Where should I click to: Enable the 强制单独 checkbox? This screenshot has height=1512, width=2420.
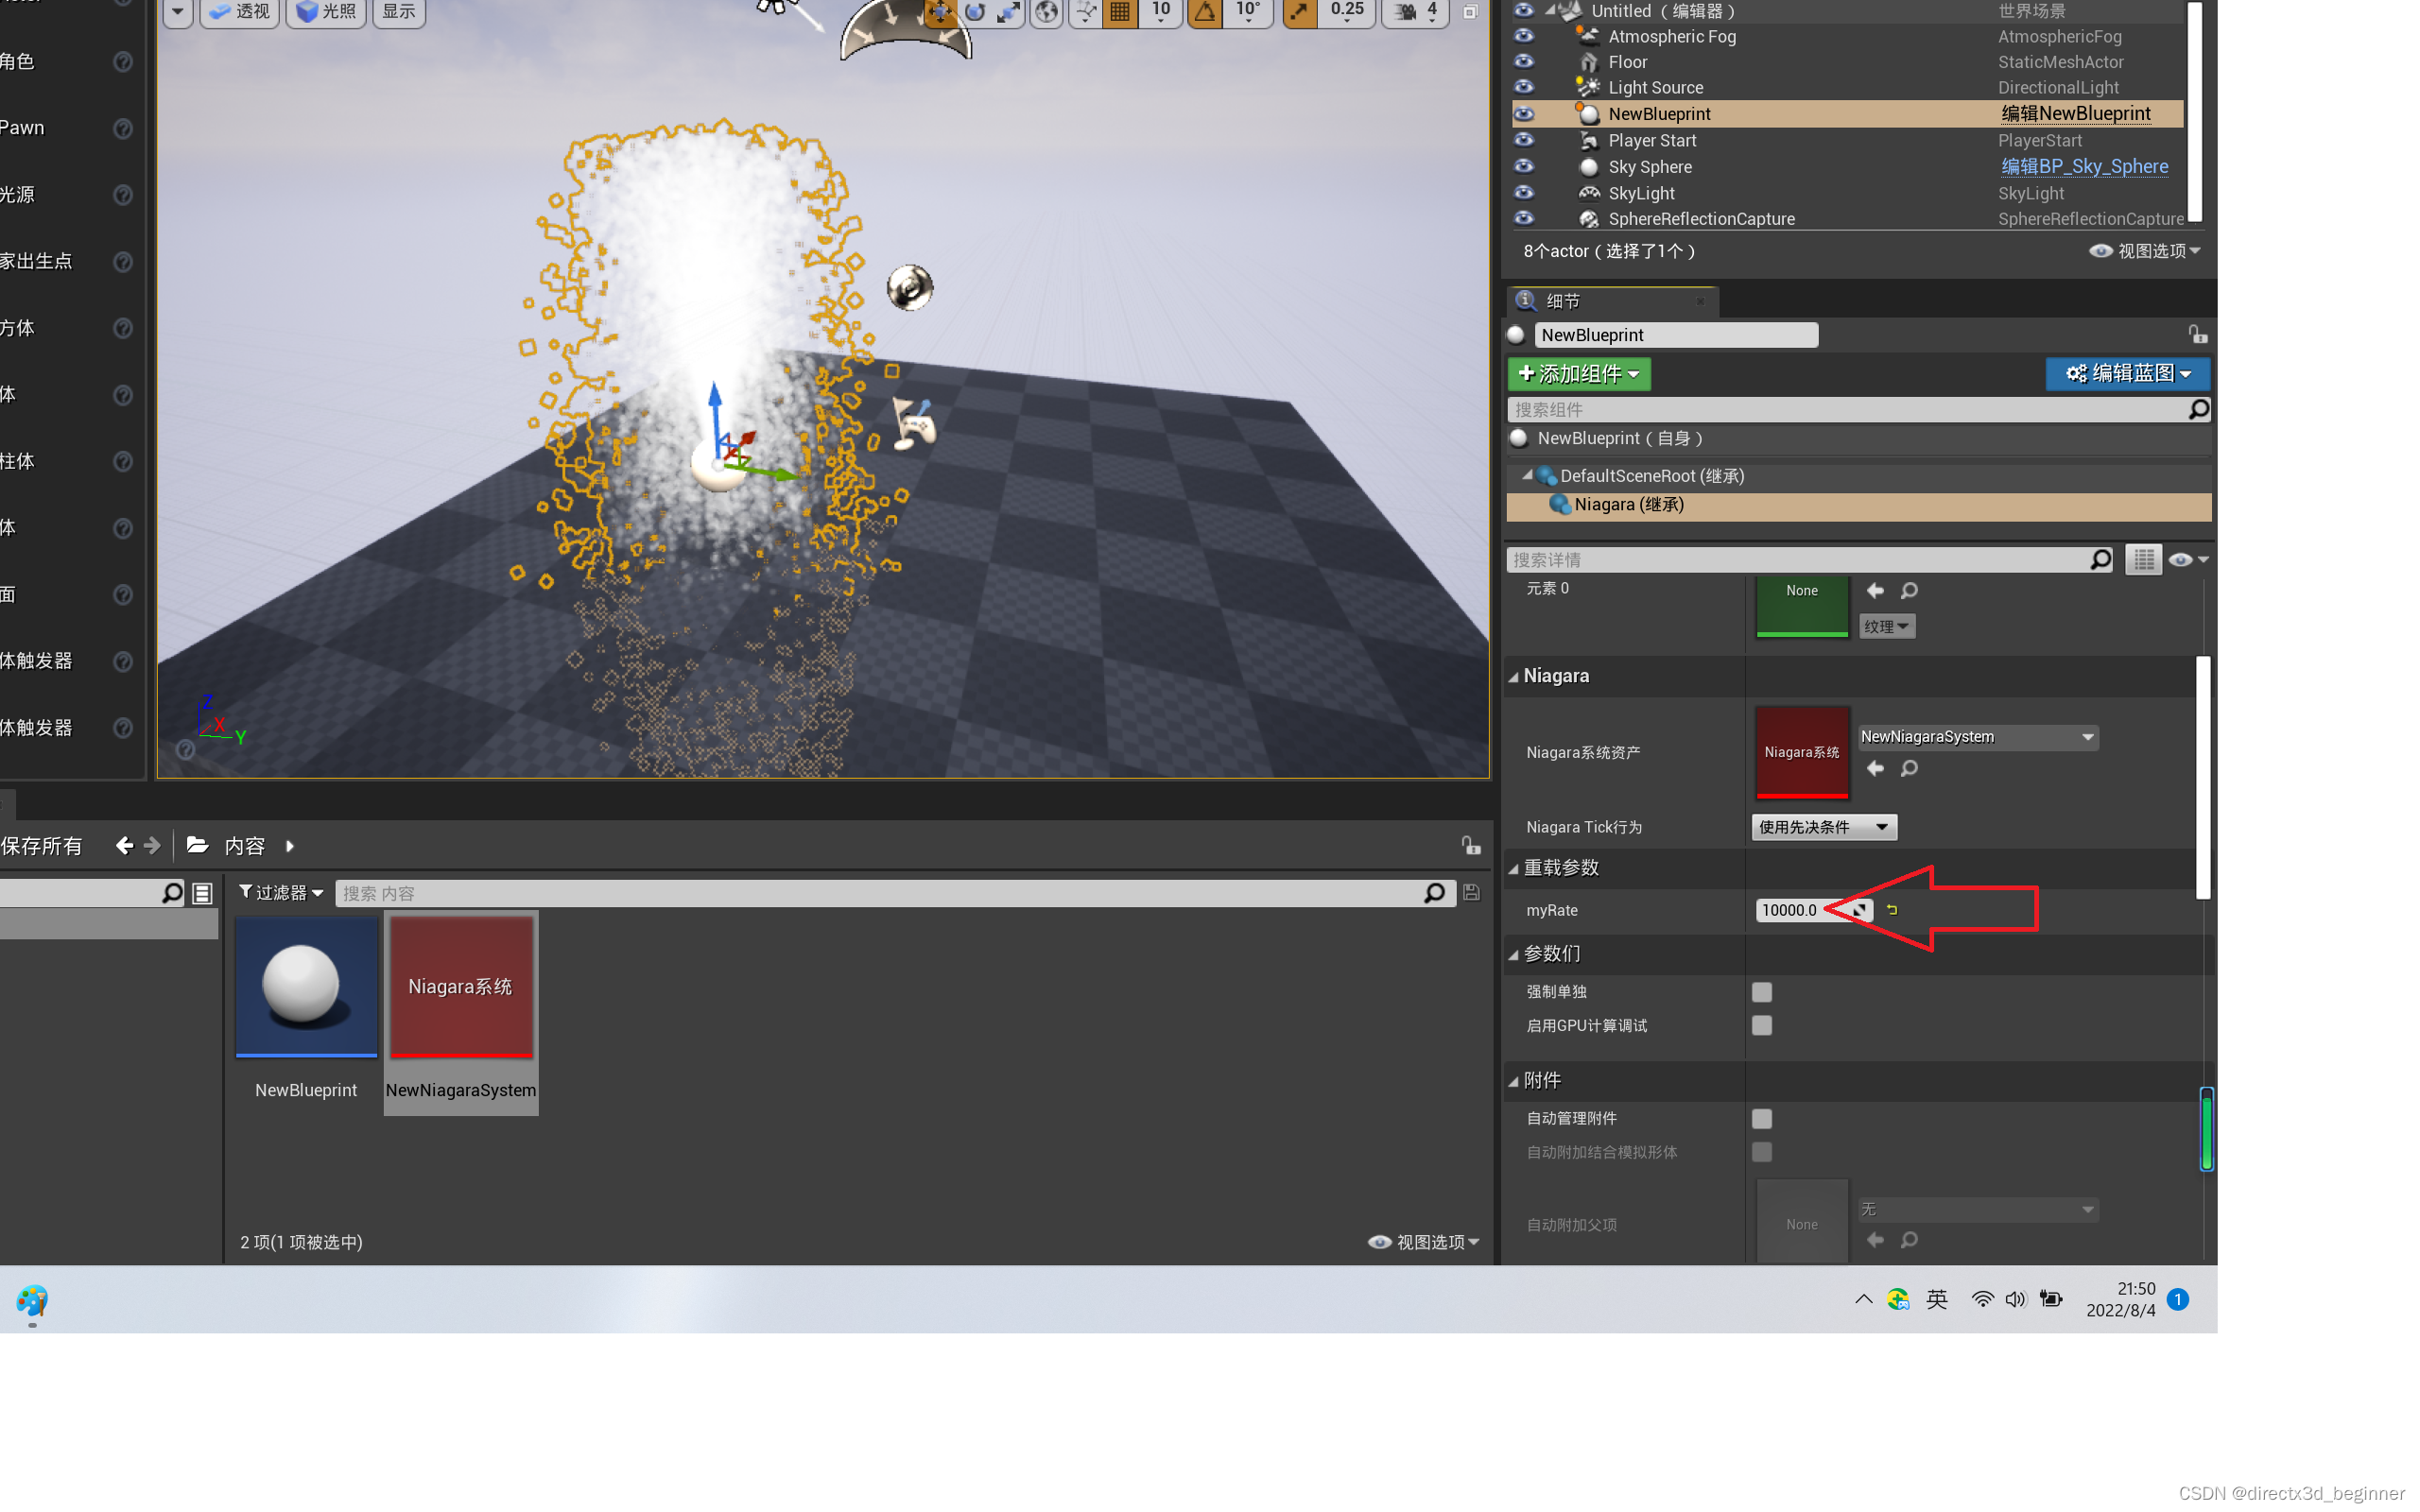click(1762, 991)
